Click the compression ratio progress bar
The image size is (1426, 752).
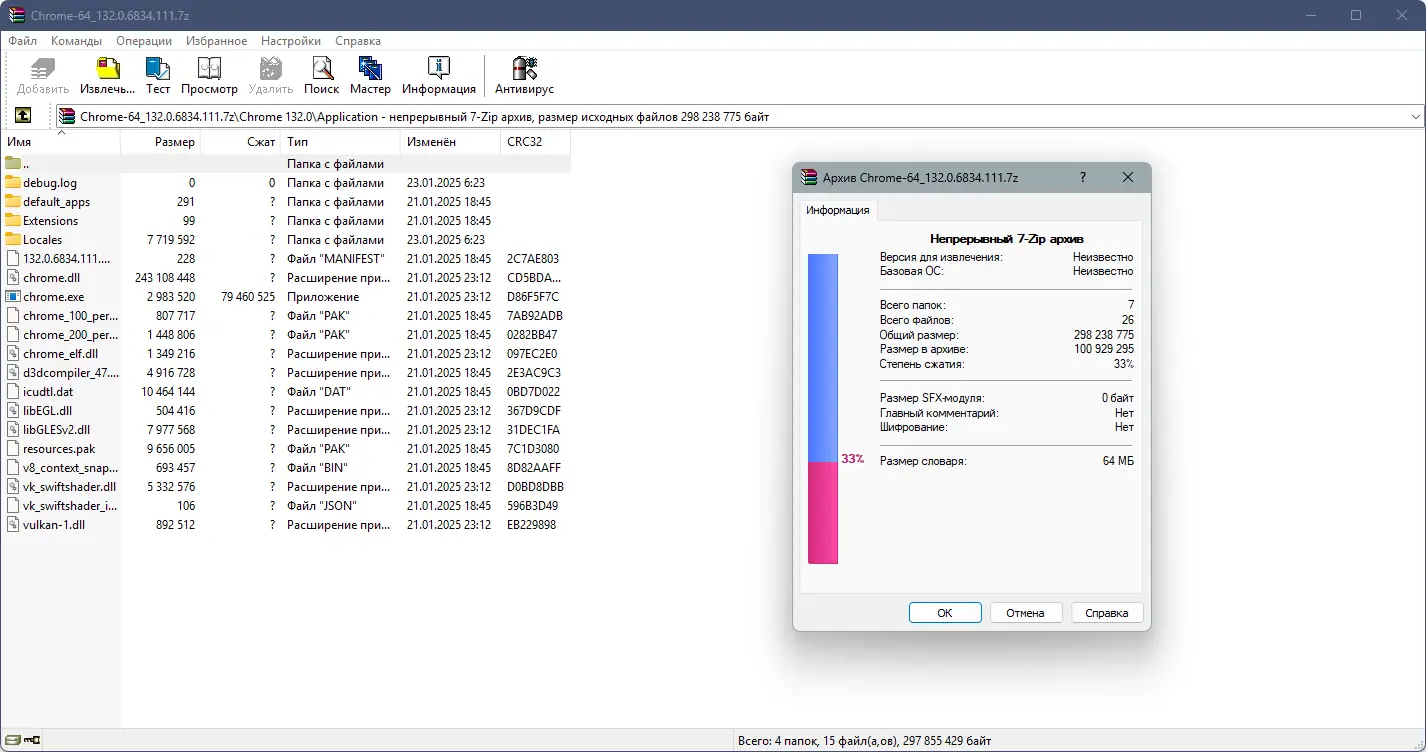[823, 400]
